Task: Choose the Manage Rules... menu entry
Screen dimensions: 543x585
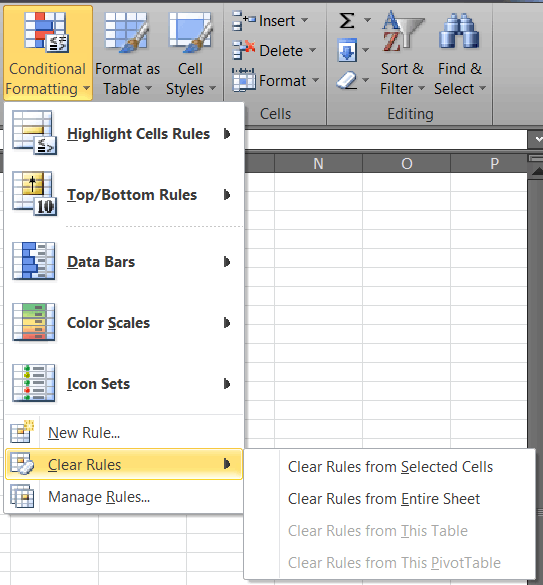Action: coord(124,497)
